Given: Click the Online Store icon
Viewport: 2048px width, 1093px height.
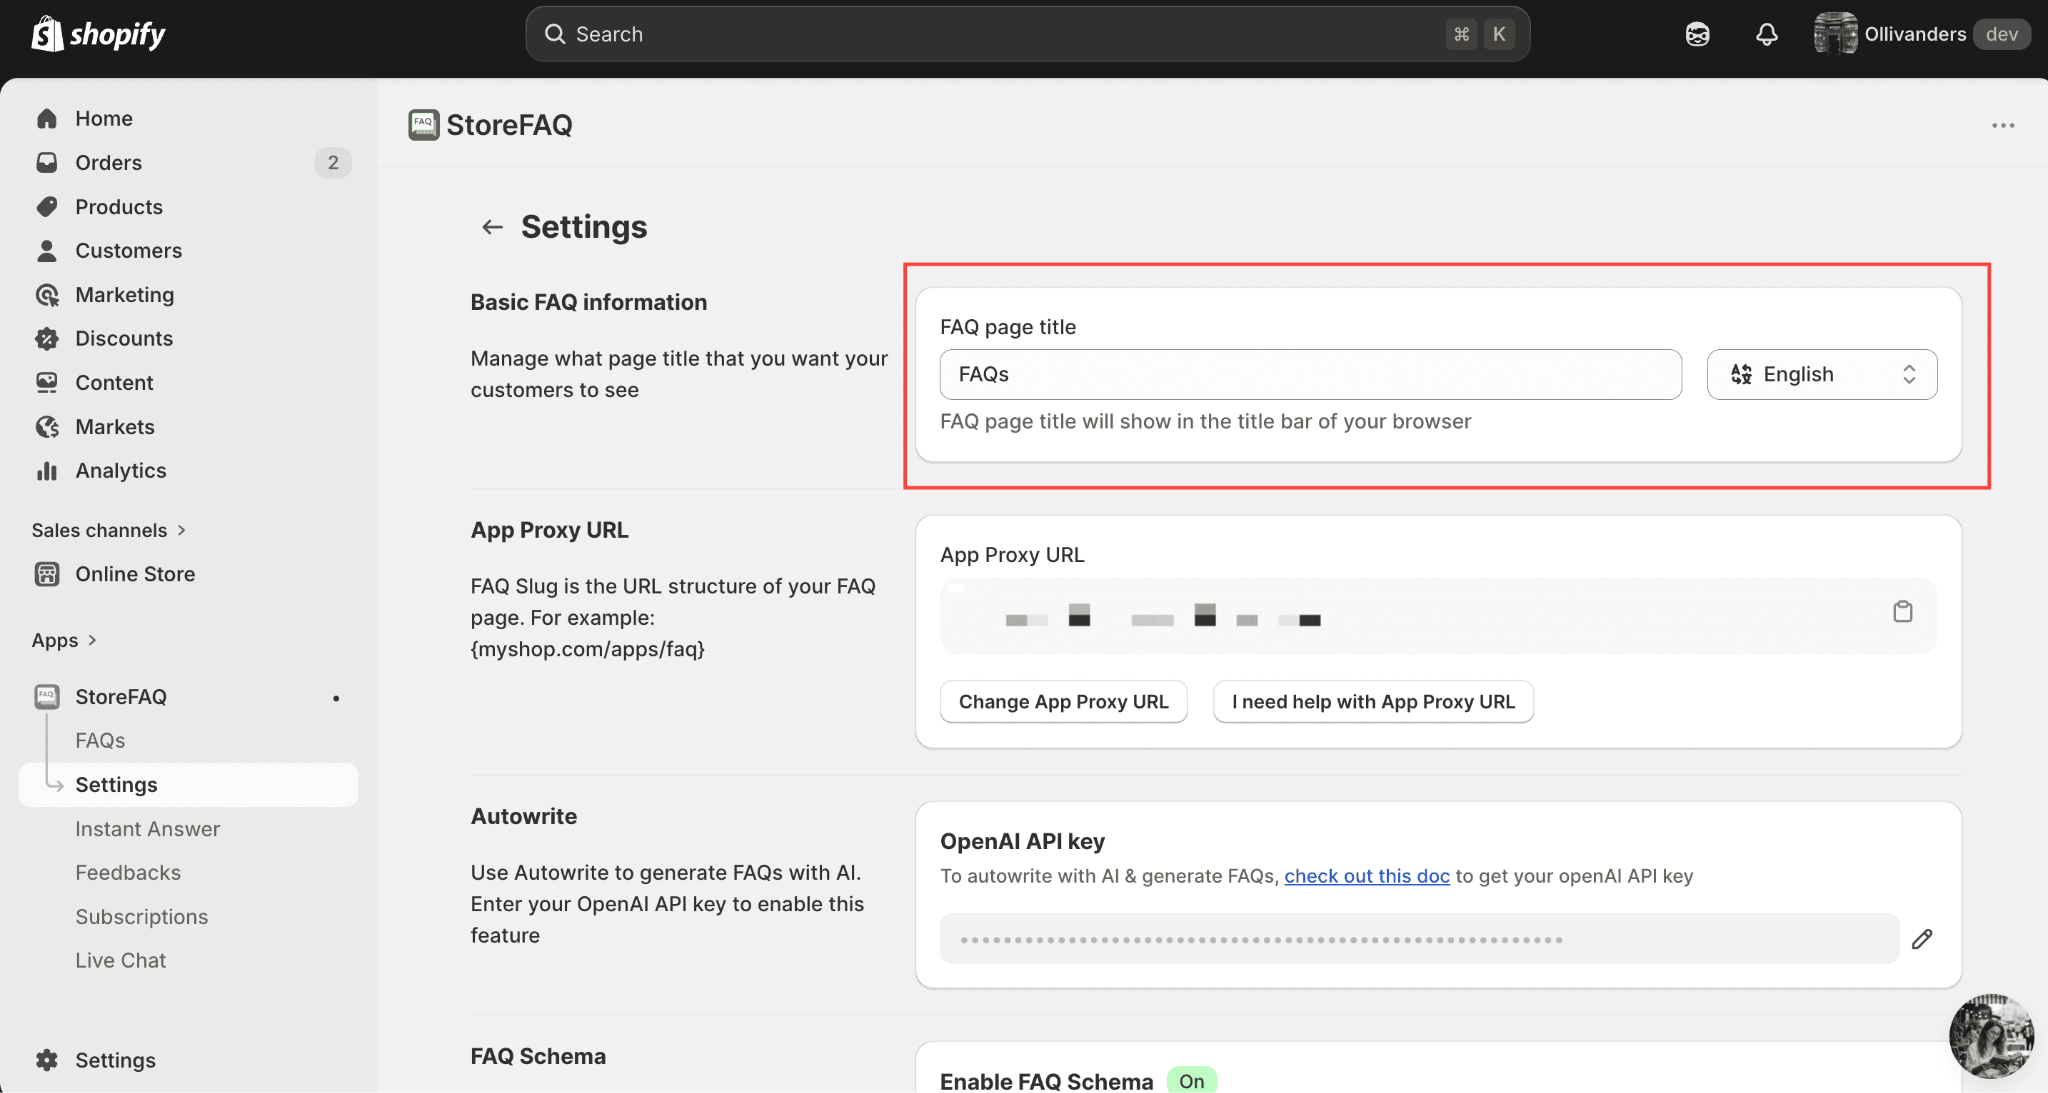Looking at the screenshot, I should click(x=47, y=574).
